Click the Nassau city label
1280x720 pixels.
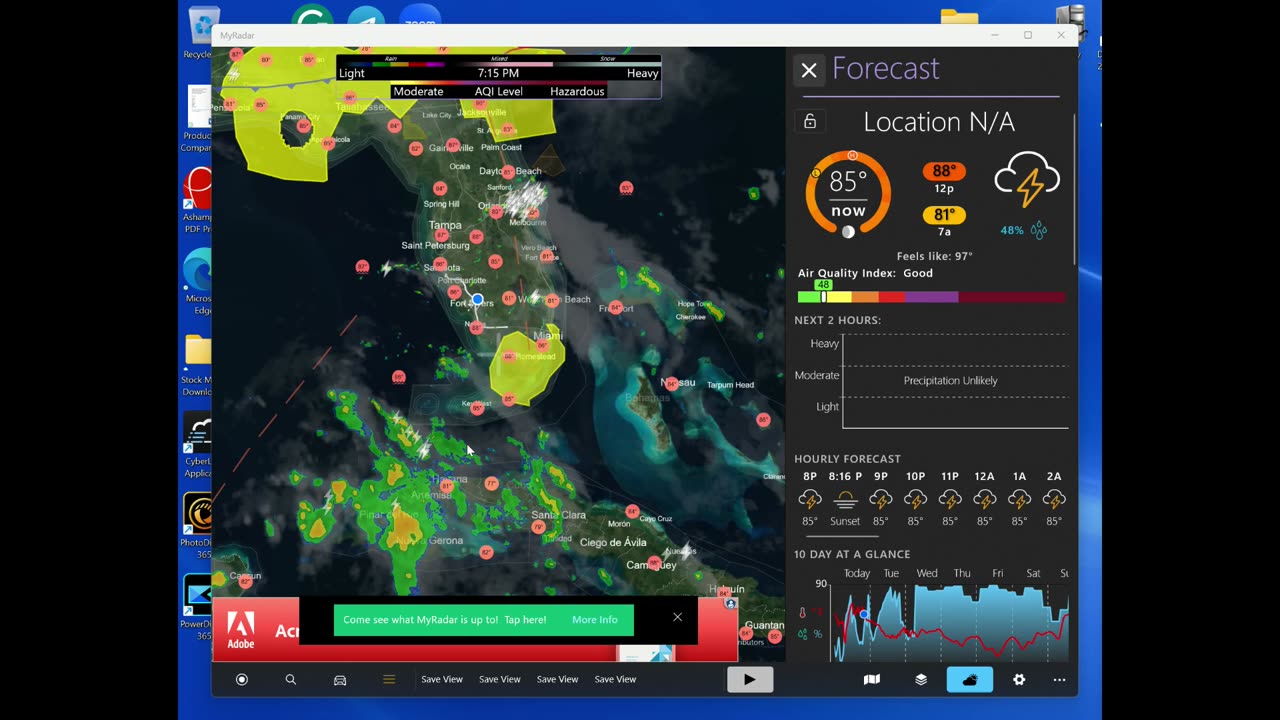679,383
